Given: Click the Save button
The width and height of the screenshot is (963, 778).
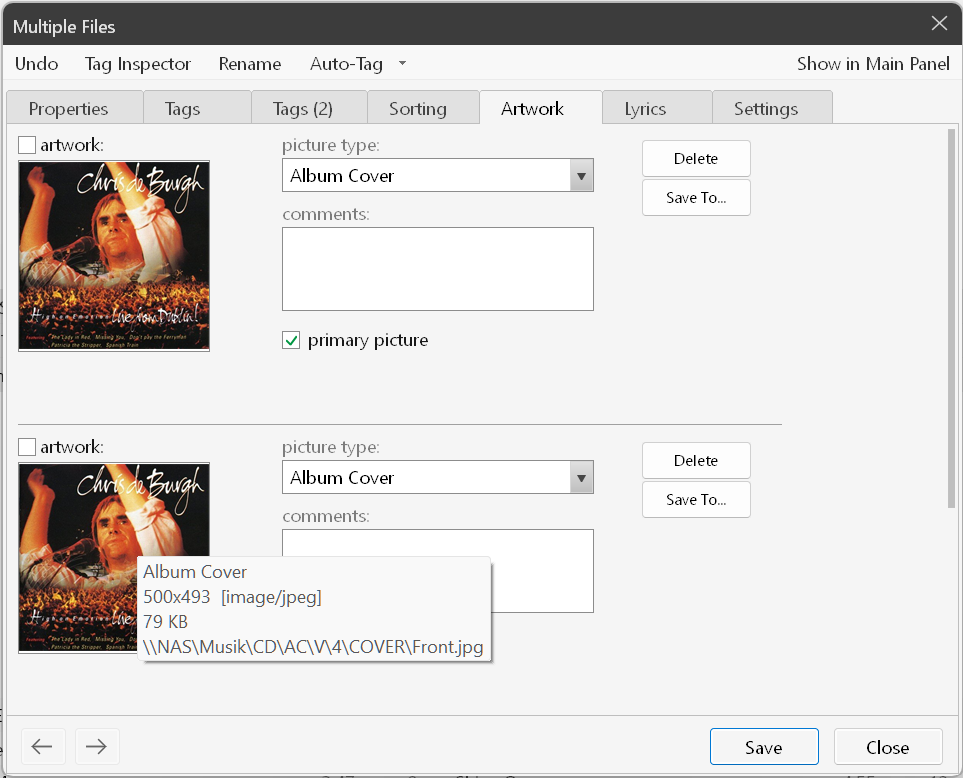Looking at the screenshot, I should [x=764, y=747].
